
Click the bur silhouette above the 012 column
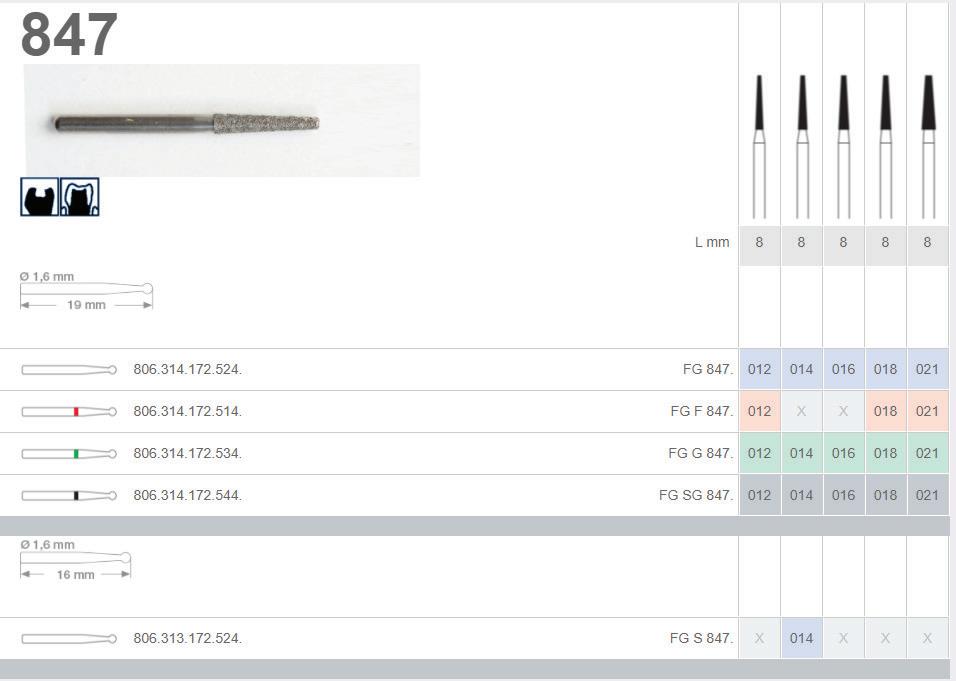pyautogui.click(x=759, y=145)
